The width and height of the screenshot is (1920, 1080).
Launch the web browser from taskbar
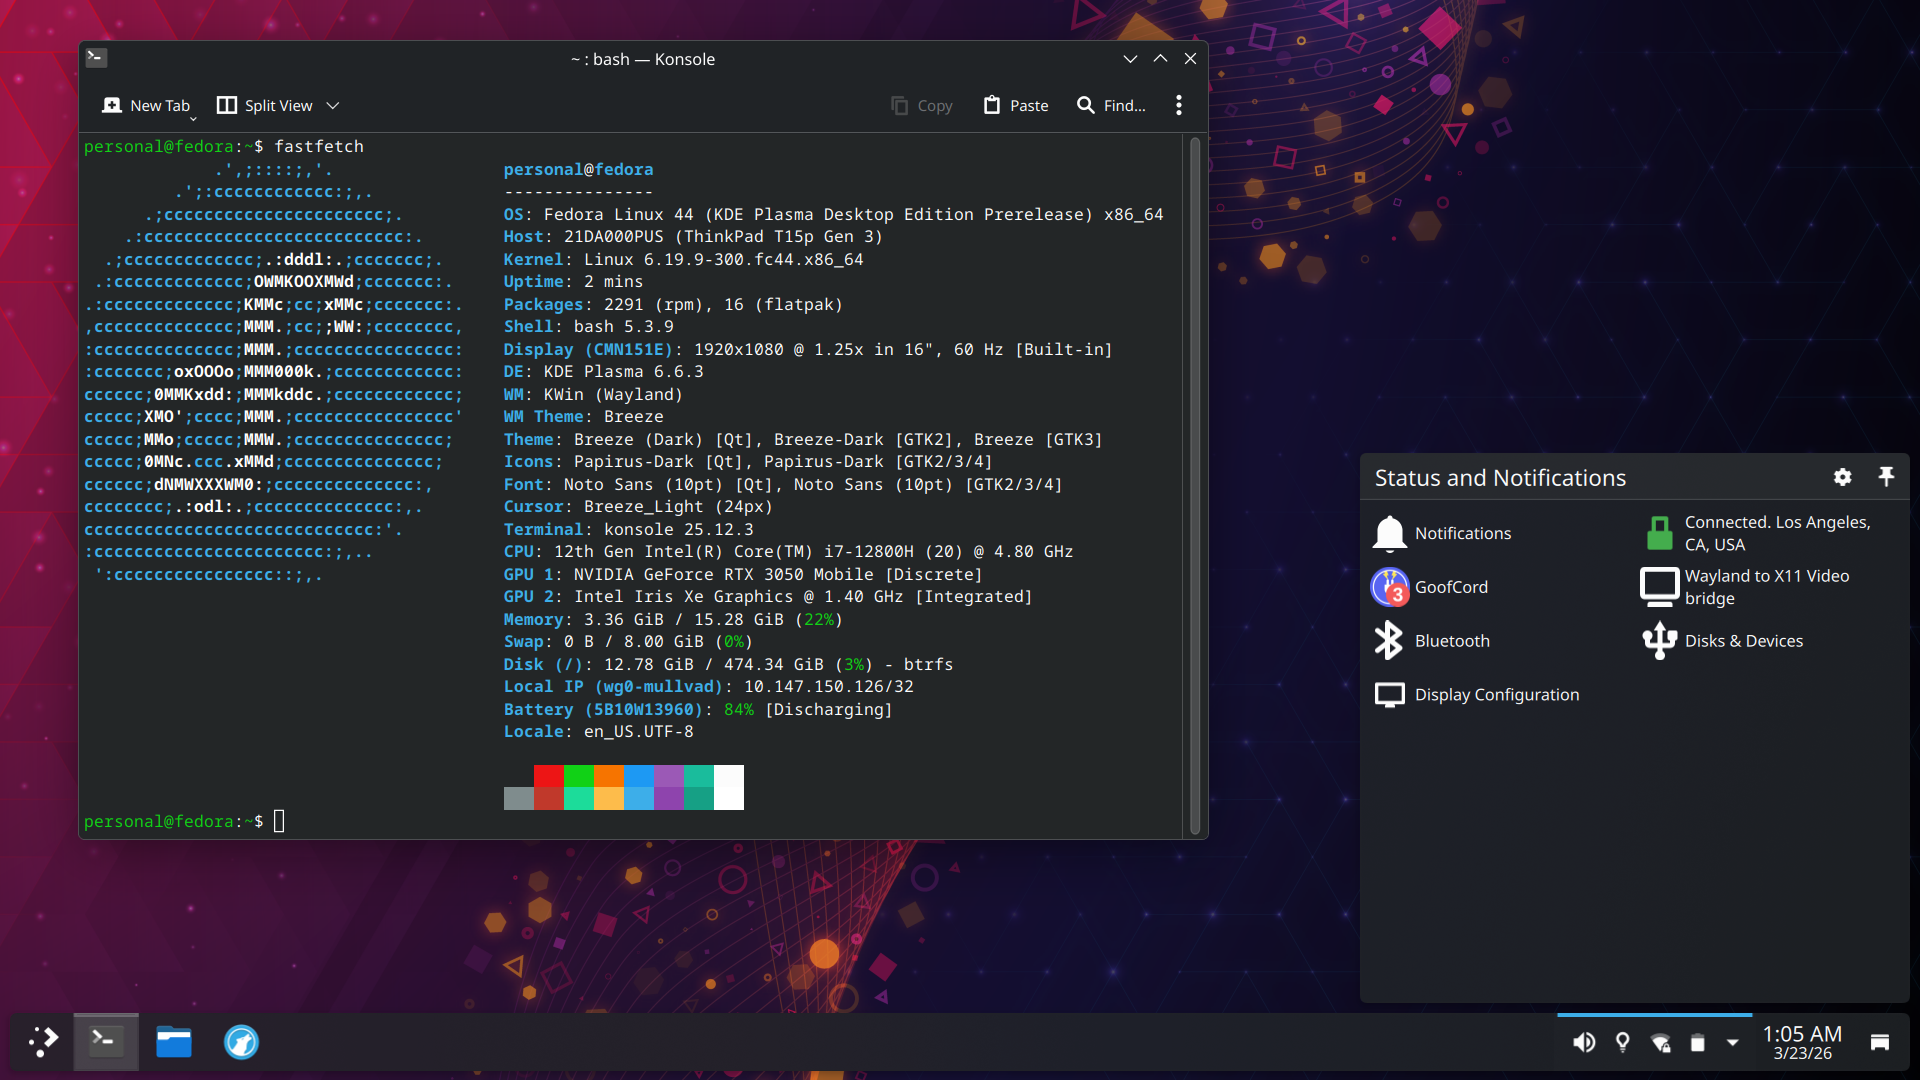[x=241, y=1042]
